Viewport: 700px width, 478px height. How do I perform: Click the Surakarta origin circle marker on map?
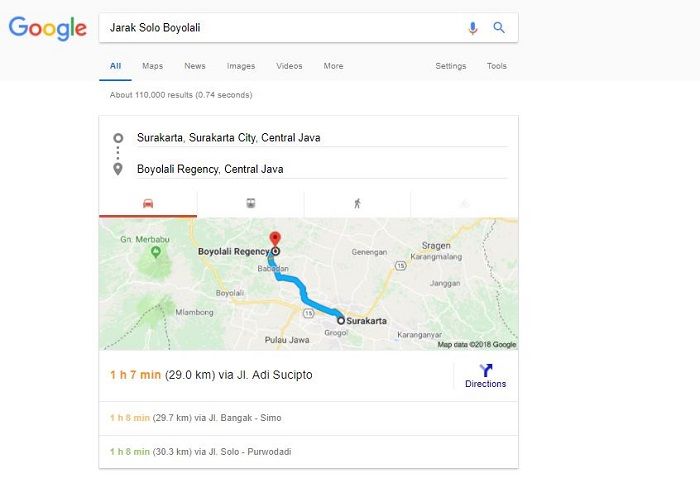click(341, 320)
